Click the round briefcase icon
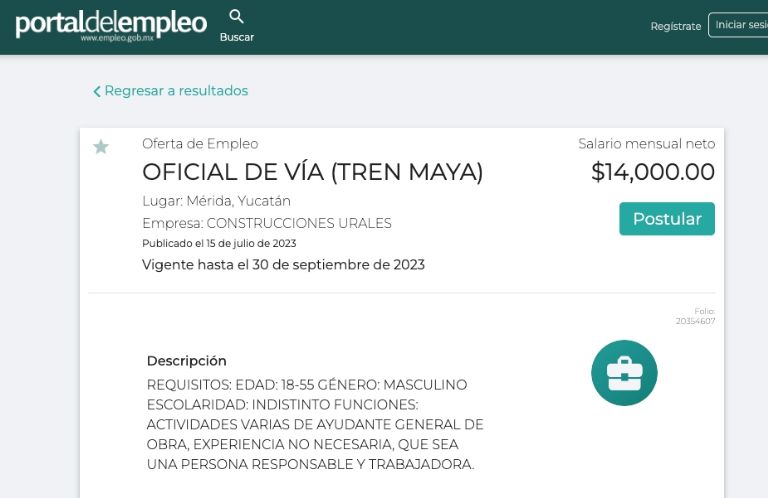The width and height of the screenshot is (768, 498). 624,373
